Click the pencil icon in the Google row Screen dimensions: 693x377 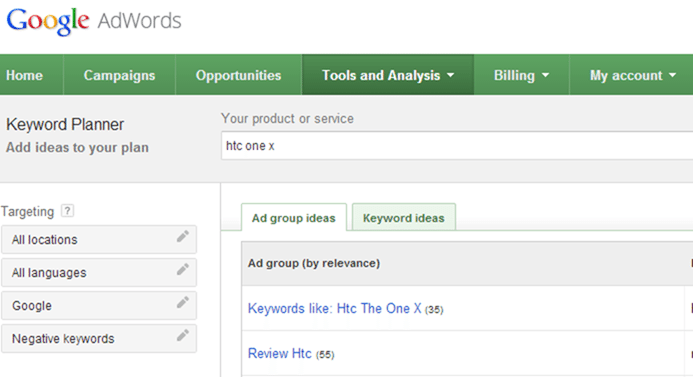coord(183,302)
